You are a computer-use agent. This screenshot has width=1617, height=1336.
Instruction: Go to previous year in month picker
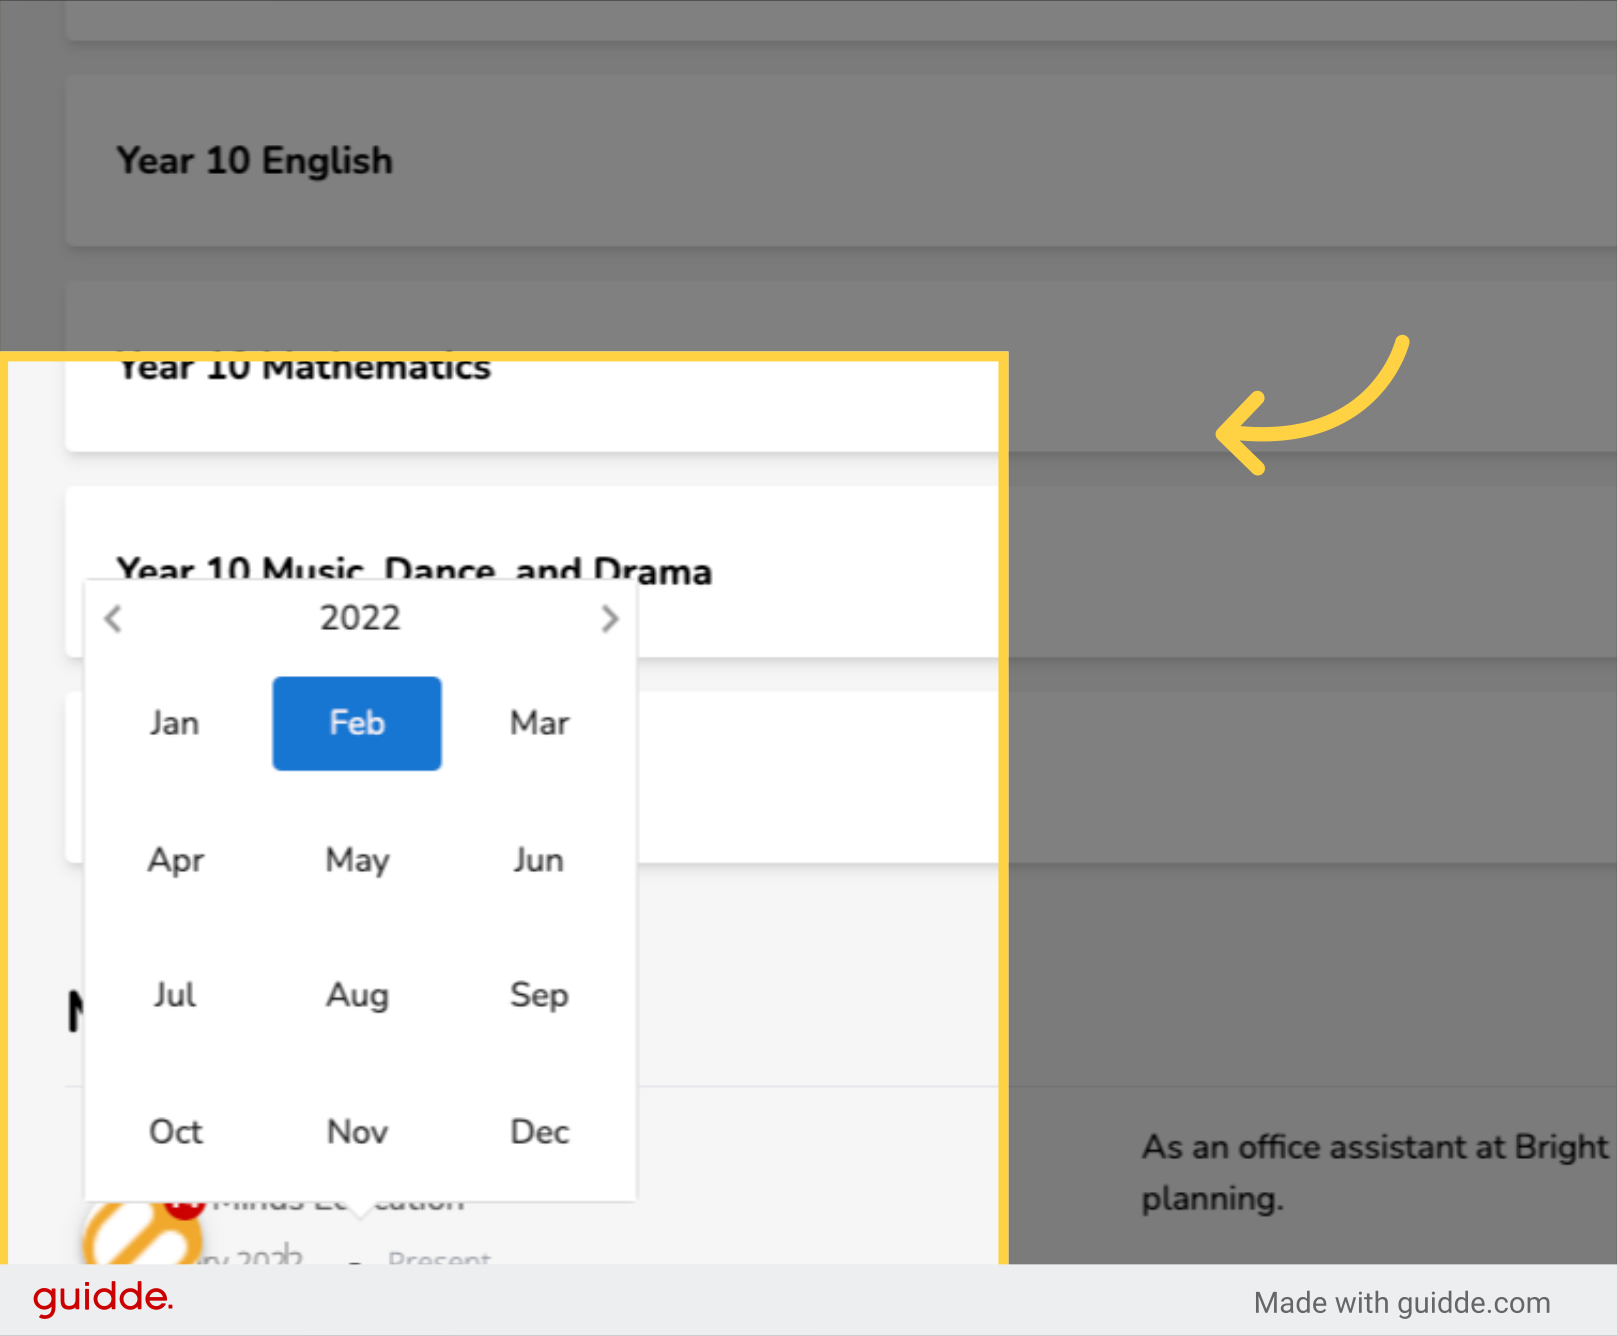(113, 619)
